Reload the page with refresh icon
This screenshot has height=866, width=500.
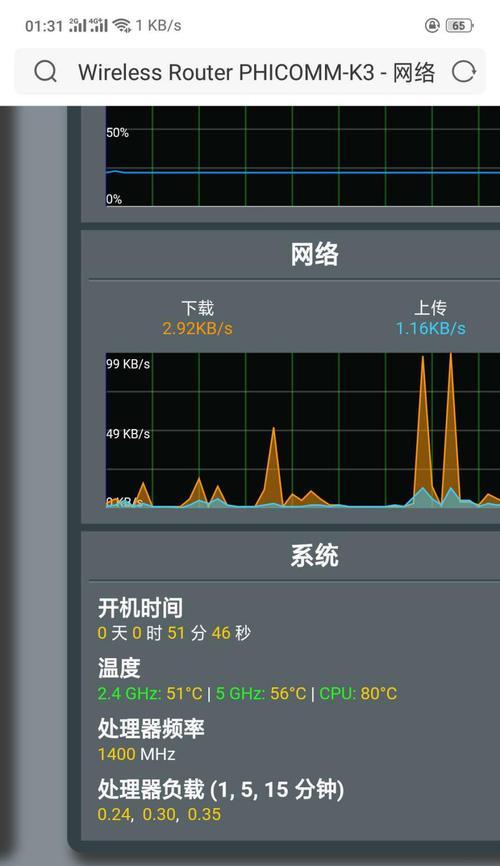tap(463, 72)
